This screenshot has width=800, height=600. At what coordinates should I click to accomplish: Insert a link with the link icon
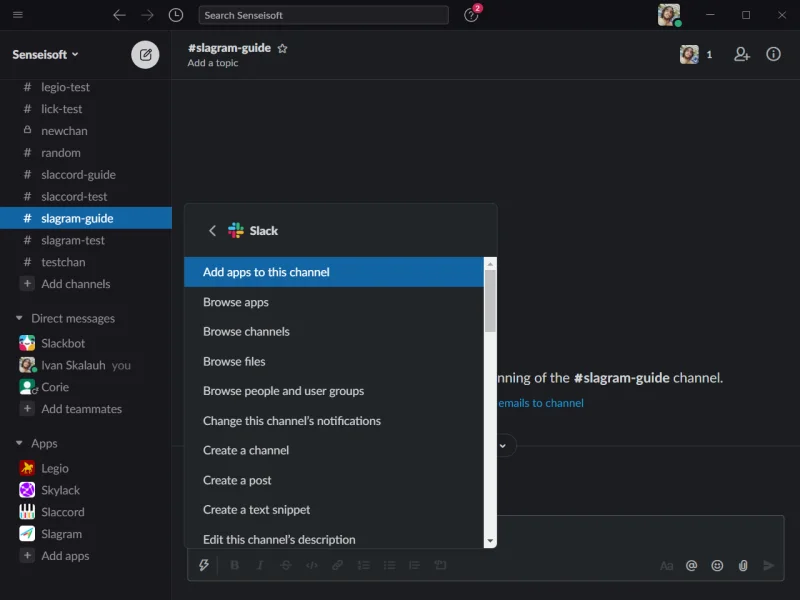[x=337, y=565]
